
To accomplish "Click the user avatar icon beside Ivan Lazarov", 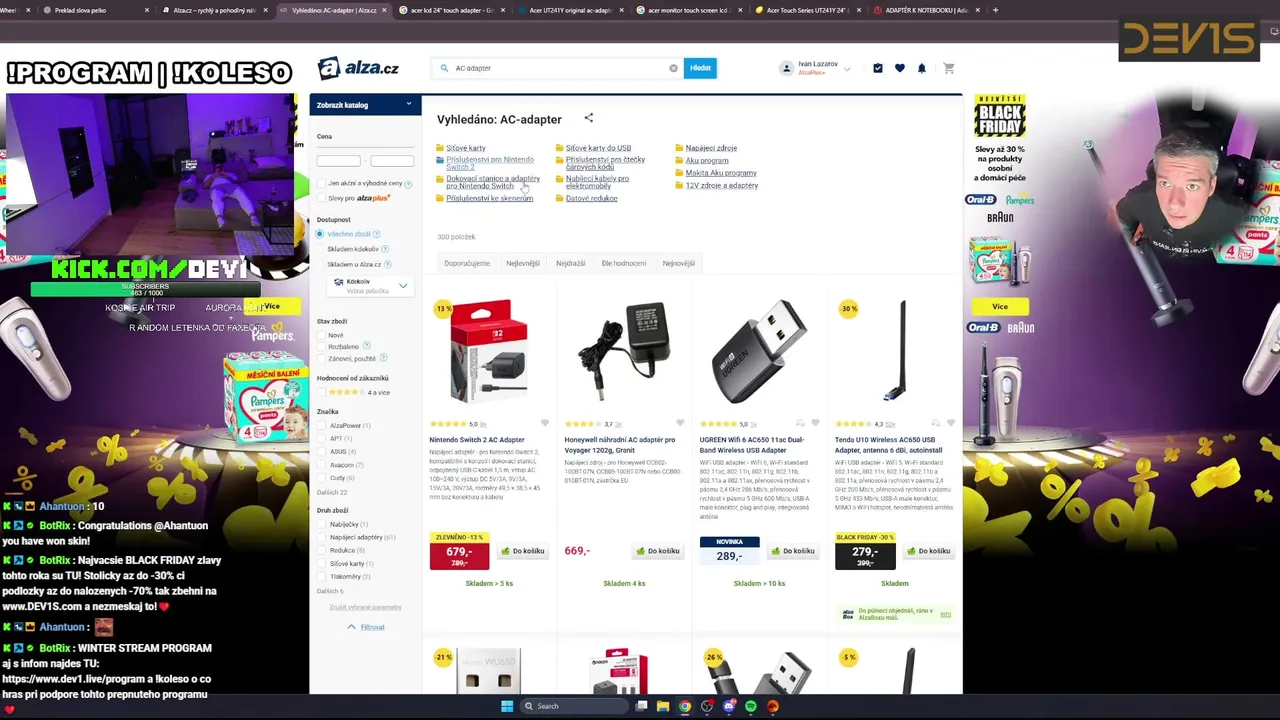I will point(787,68).
